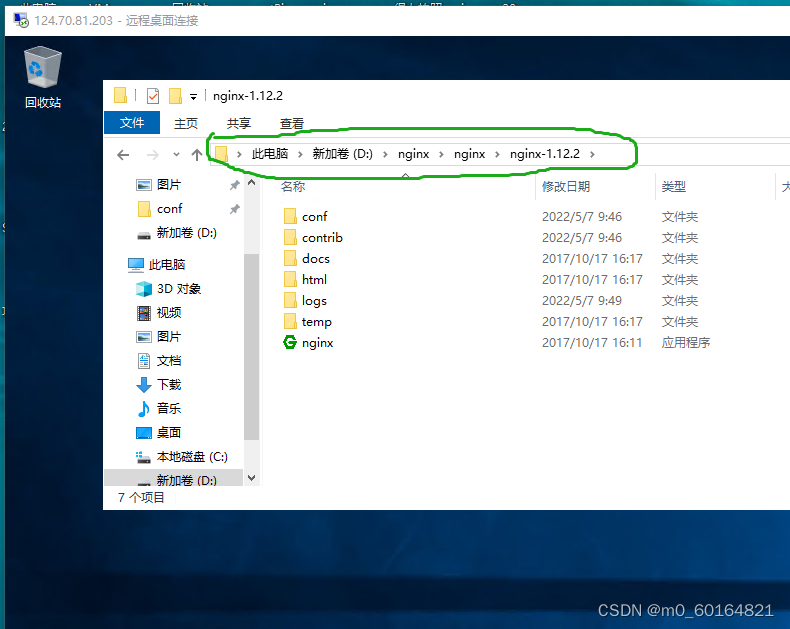Select the logs folder icon
Screen dimensions: 790x629
(290, 300)
